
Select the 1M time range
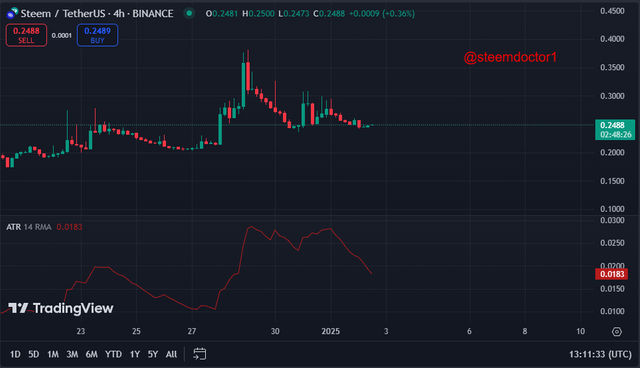coord(53,354)
